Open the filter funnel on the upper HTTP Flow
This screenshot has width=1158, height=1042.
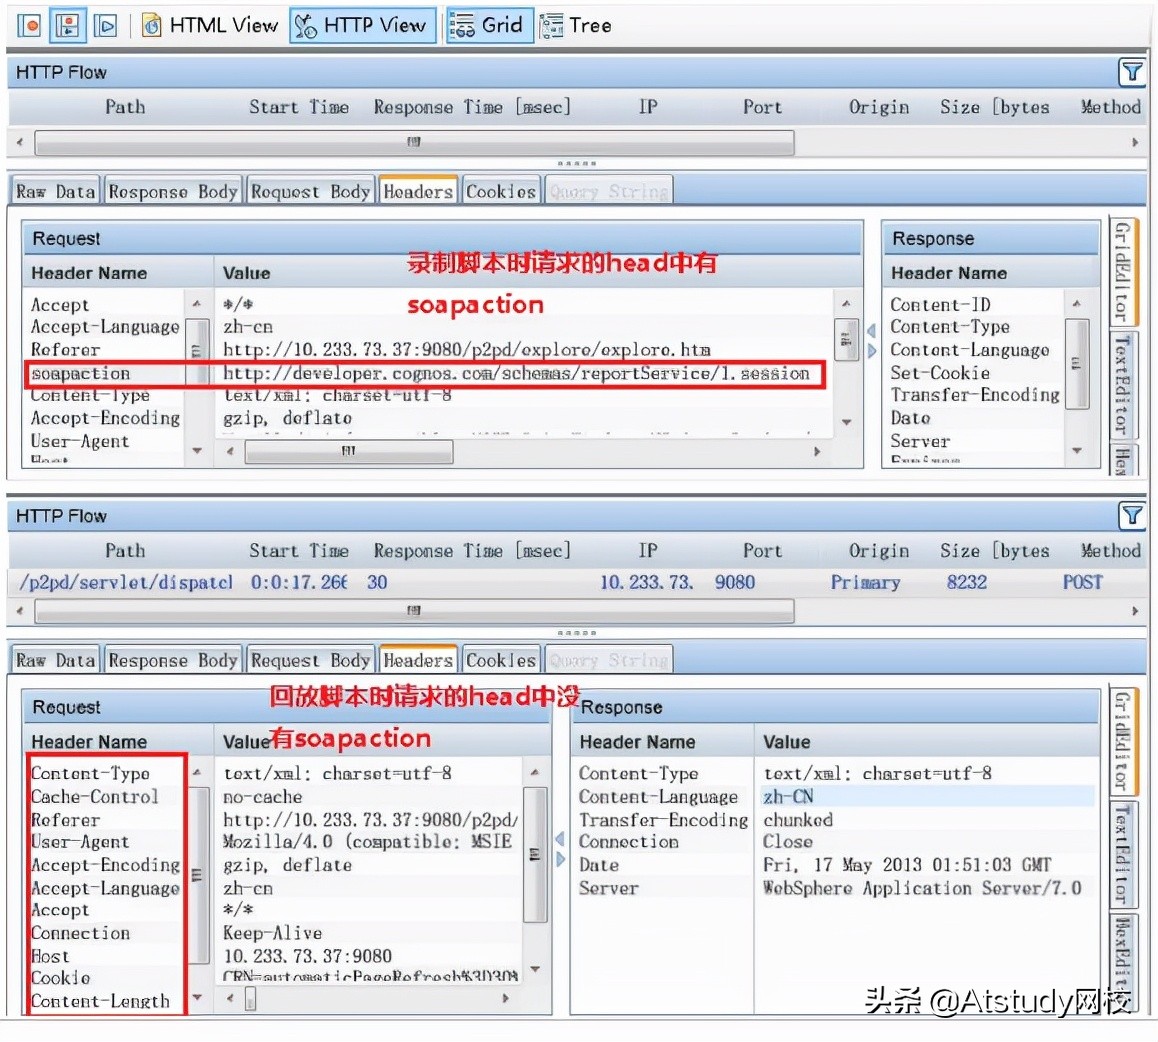coord(1131,72)
